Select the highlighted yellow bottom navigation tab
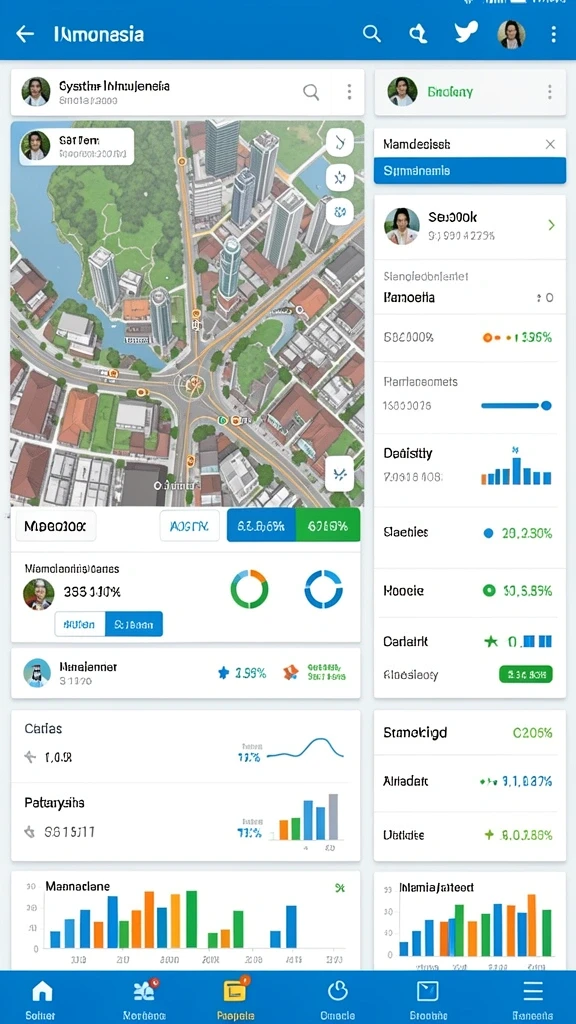576x1024 pixels. coord(234,992)
